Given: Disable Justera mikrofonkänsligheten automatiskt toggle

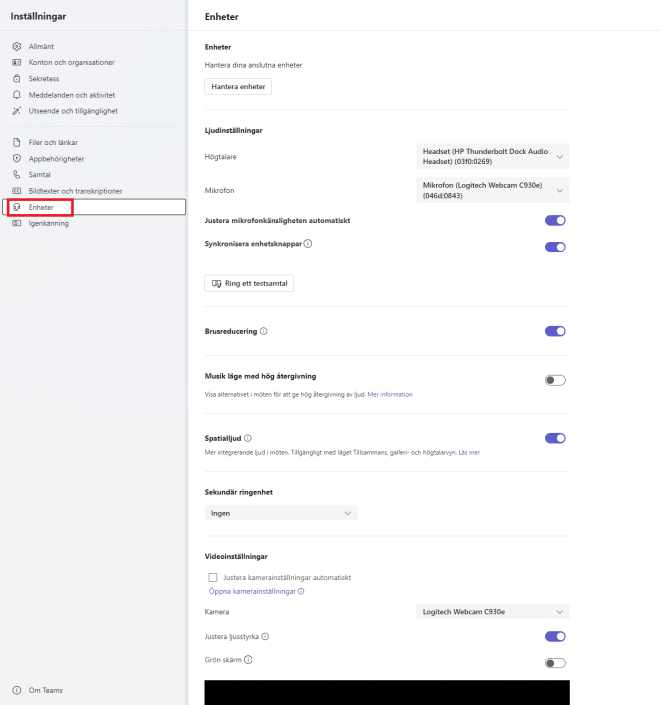Looking at the screenshot, I should click(555, 220).
